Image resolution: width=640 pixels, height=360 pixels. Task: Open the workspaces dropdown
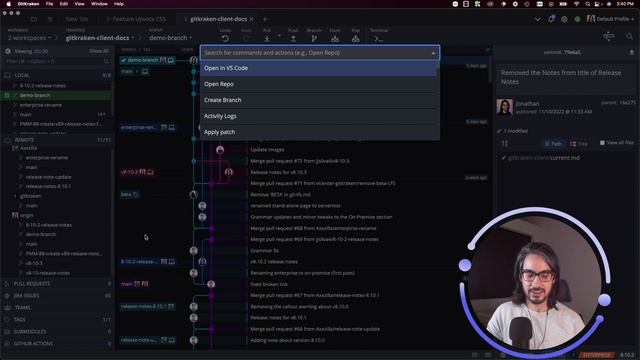click(29, 38)
